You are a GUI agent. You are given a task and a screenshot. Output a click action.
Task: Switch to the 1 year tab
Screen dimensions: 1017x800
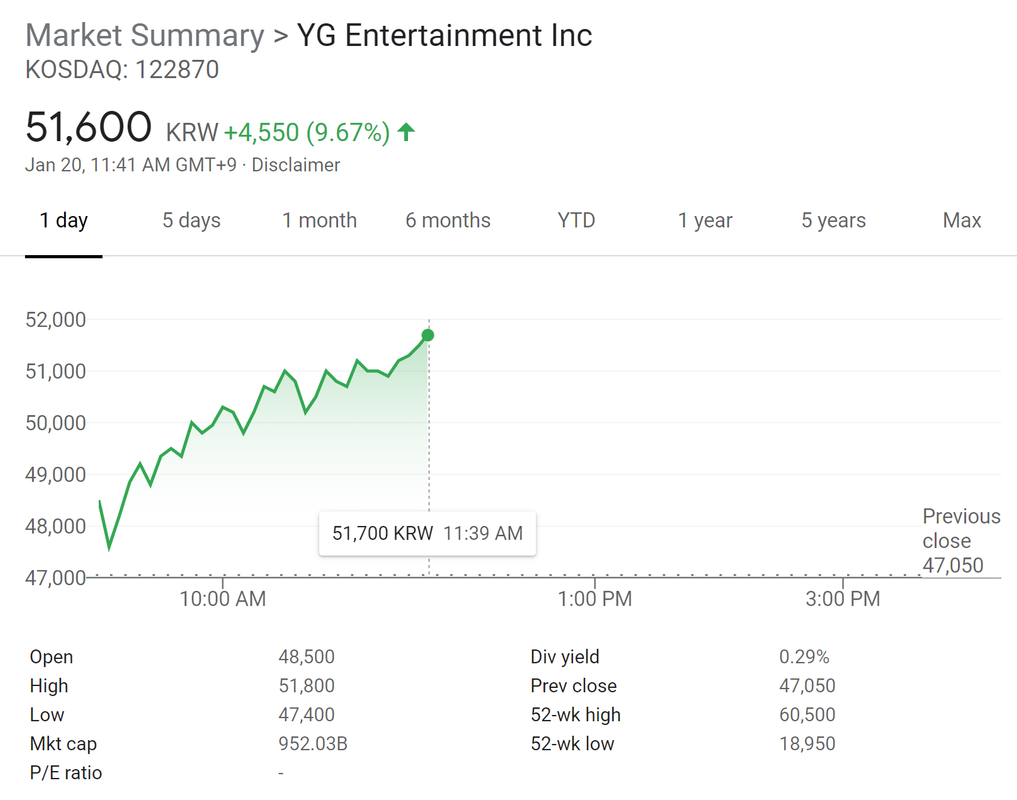pos(705,221)
